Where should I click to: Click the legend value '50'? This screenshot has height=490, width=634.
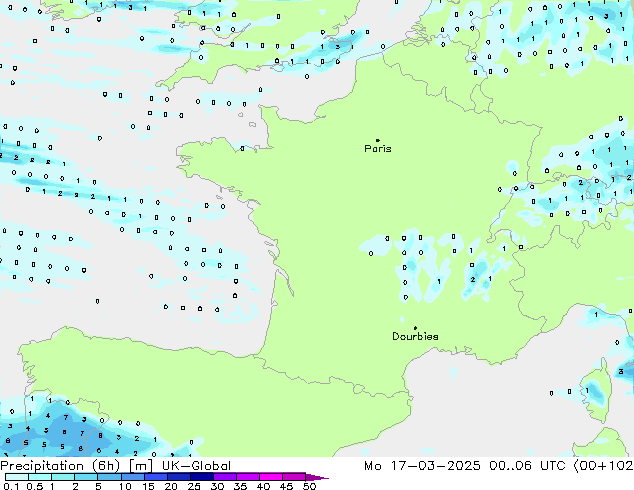pos(309,486)
